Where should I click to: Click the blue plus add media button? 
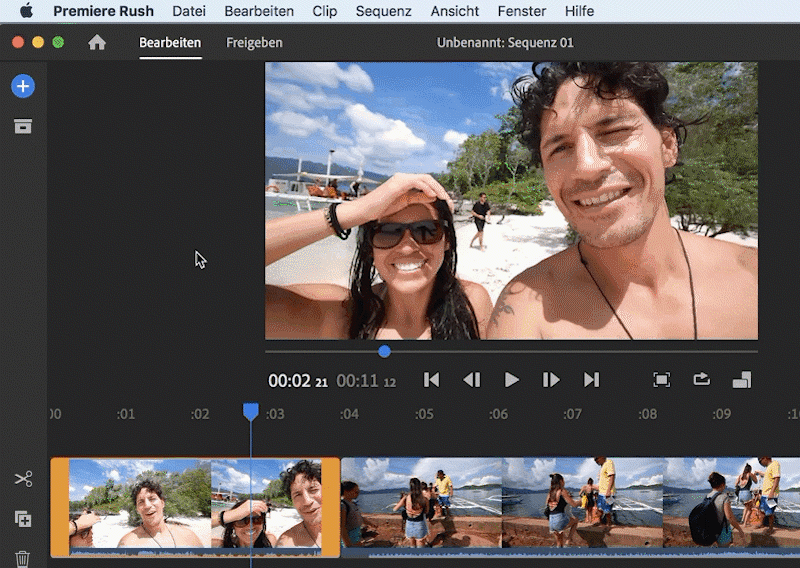point(22,86)
